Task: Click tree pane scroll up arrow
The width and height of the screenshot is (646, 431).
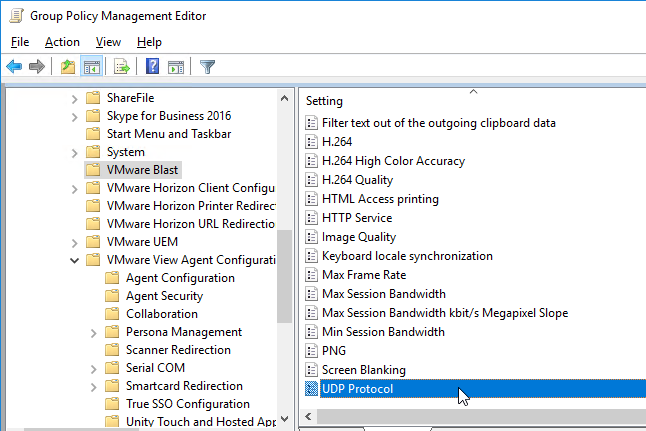Action: (x=284, y=98)
